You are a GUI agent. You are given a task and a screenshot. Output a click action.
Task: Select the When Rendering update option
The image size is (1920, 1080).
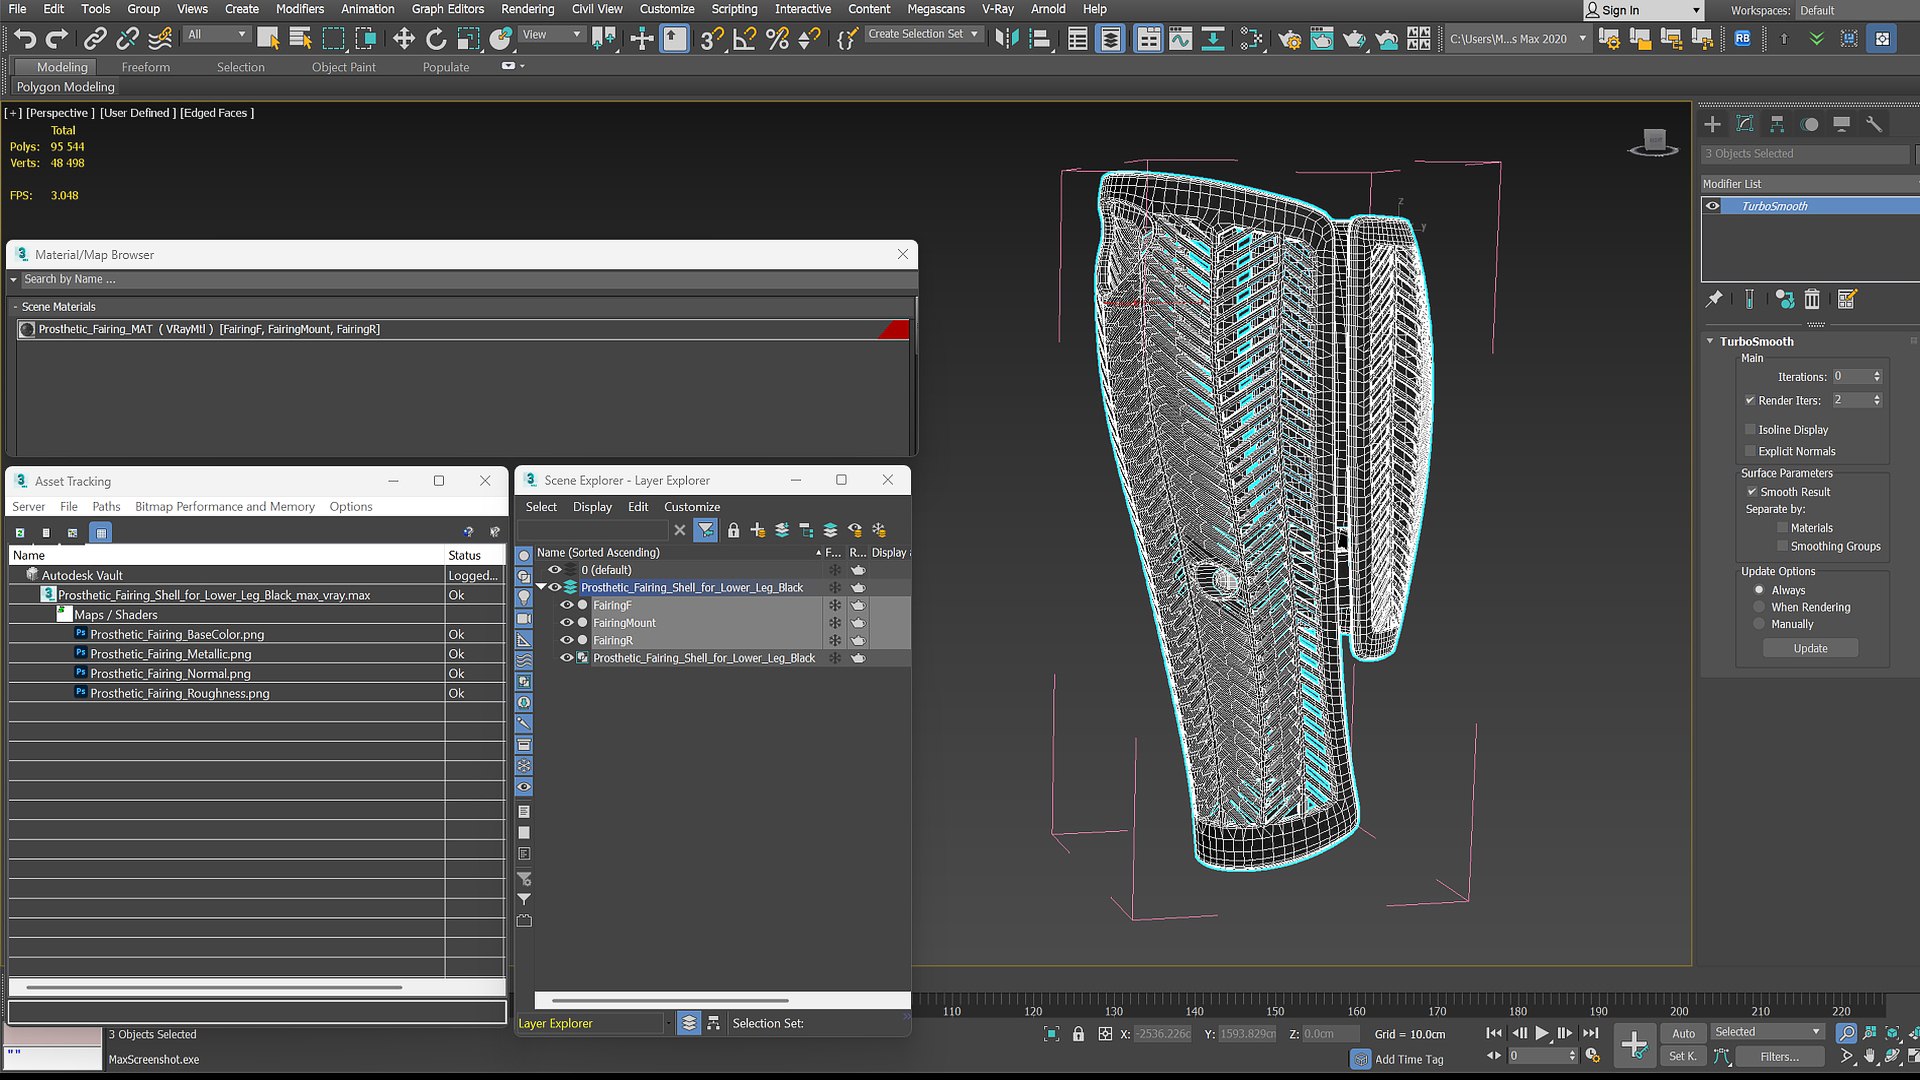(x=1759, y=607)
